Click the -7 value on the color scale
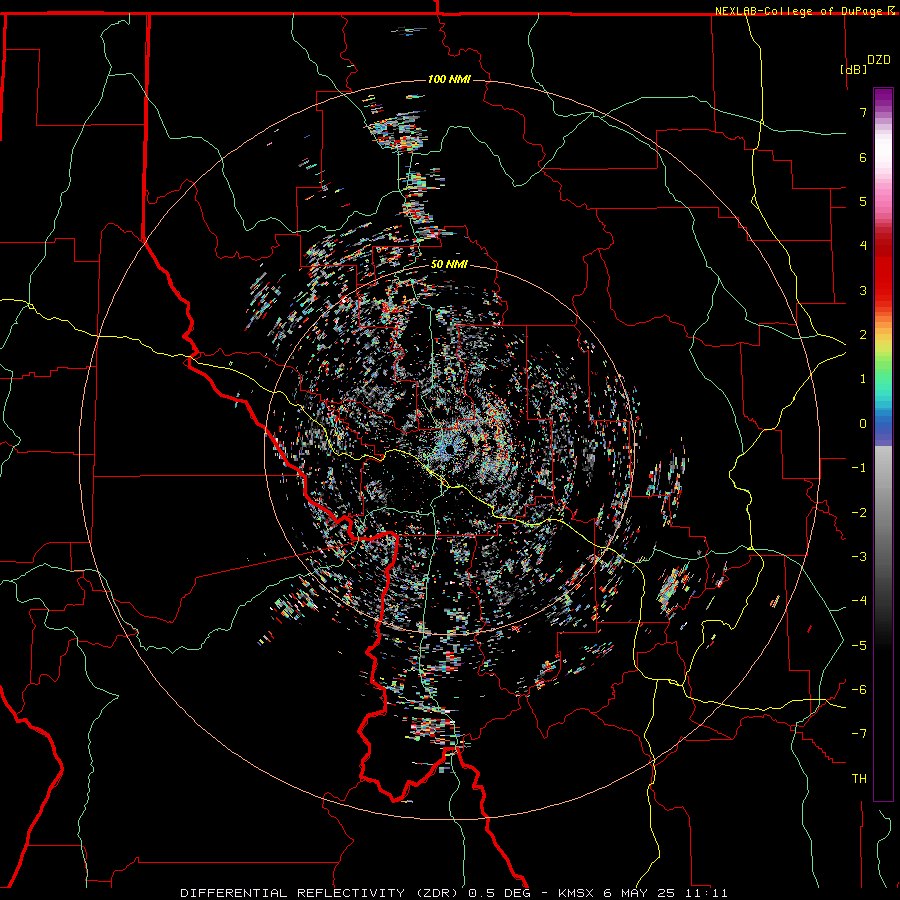This screenshot has height=900, width=900. [859, 734]
